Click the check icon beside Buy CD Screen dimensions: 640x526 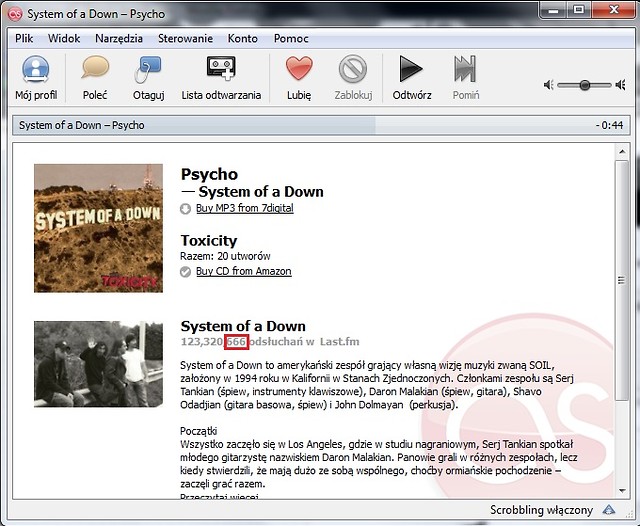185,272
